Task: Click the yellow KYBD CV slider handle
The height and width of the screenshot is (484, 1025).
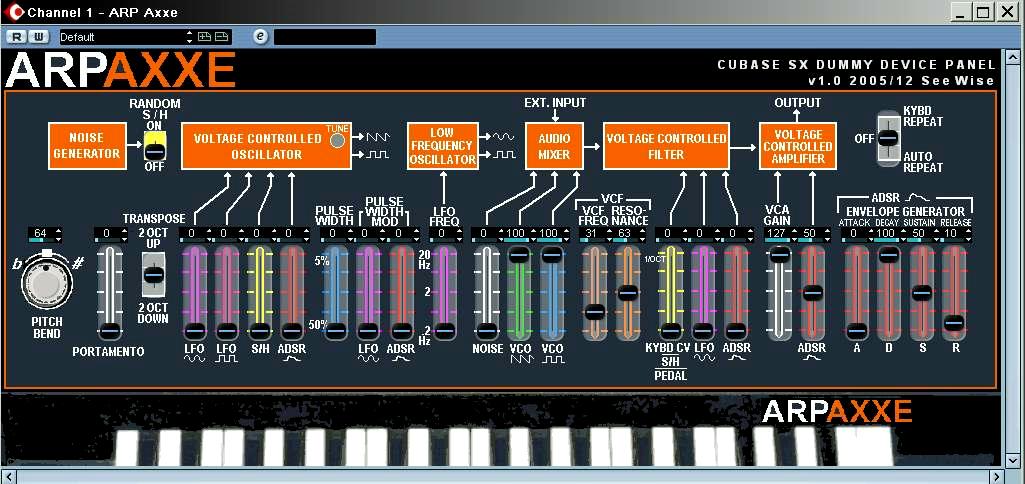Action: tap(671, 331)
